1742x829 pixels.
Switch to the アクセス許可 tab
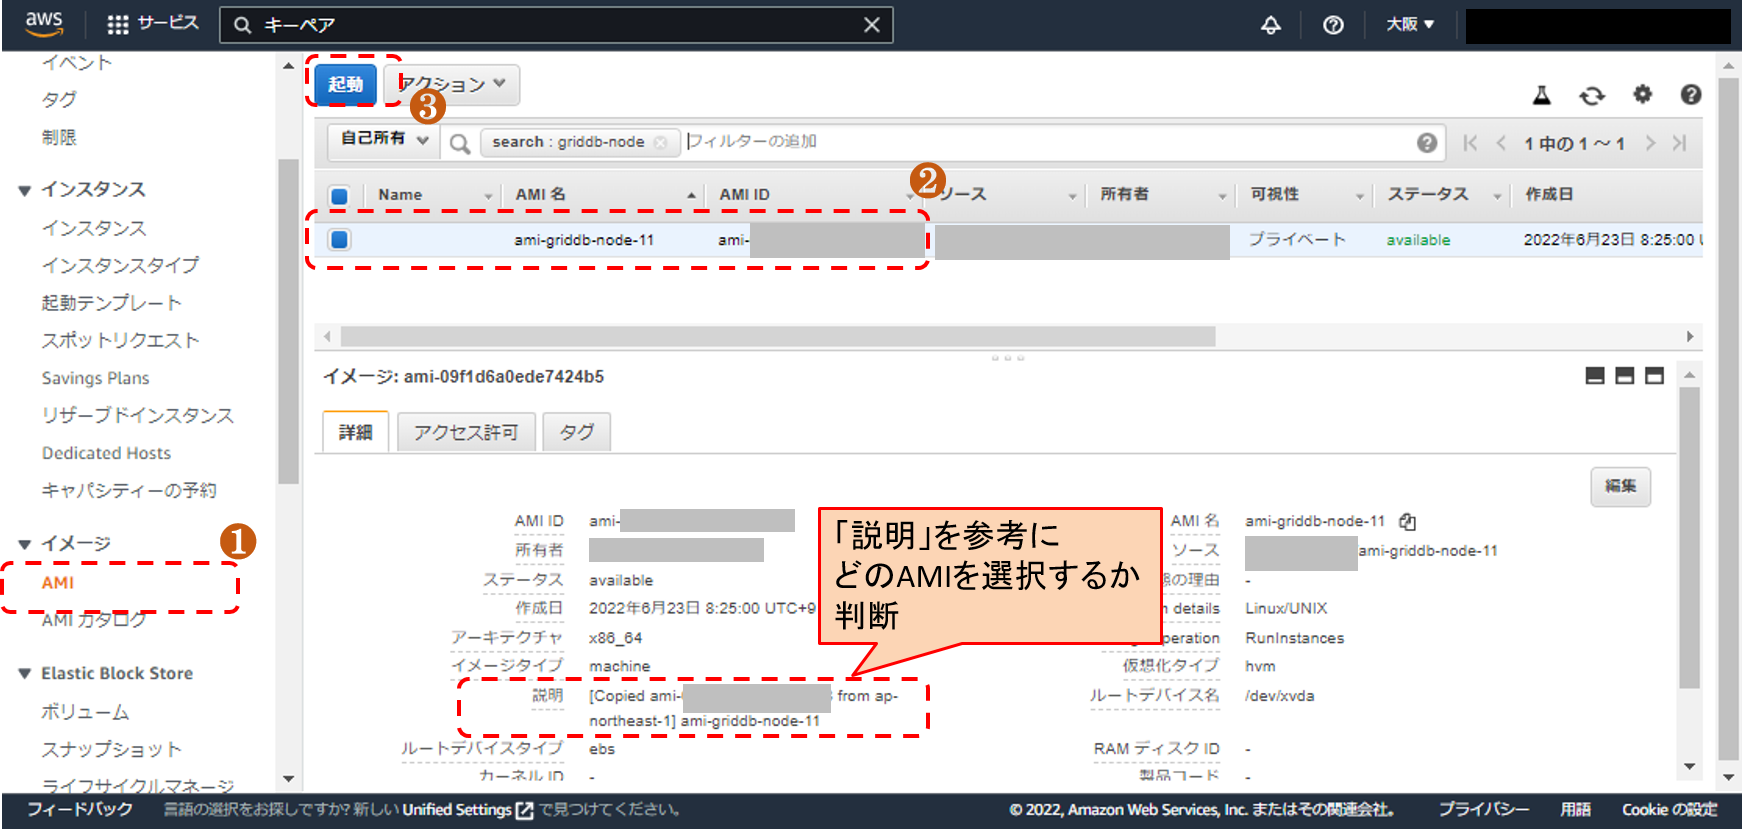[466, 432]
